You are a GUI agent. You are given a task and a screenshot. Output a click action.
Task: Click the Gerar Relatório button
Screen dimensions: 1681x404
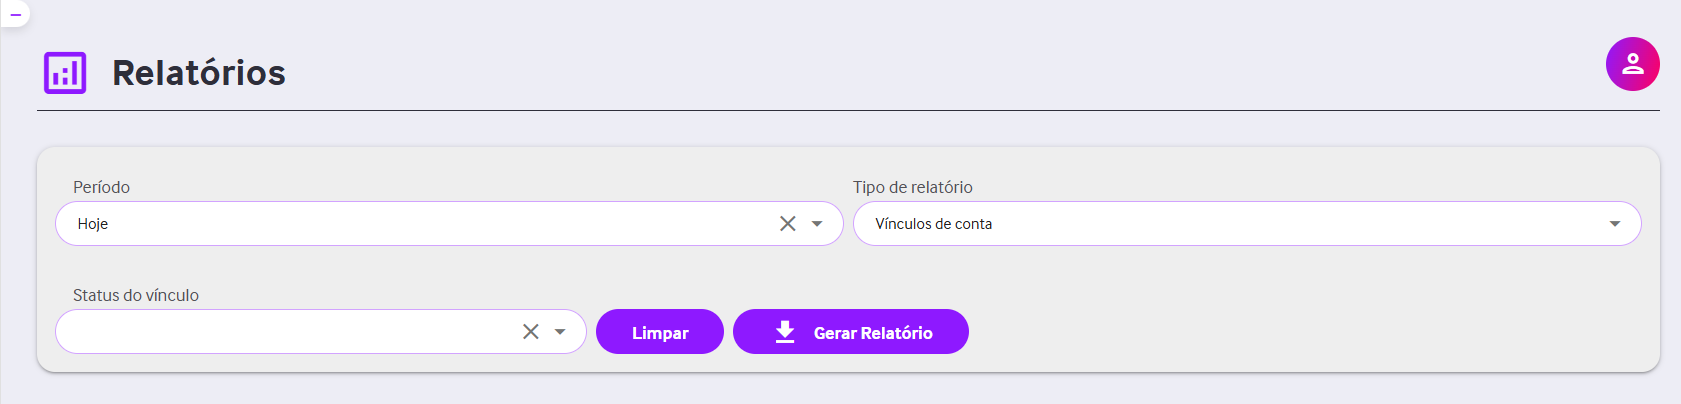point(851,332)
